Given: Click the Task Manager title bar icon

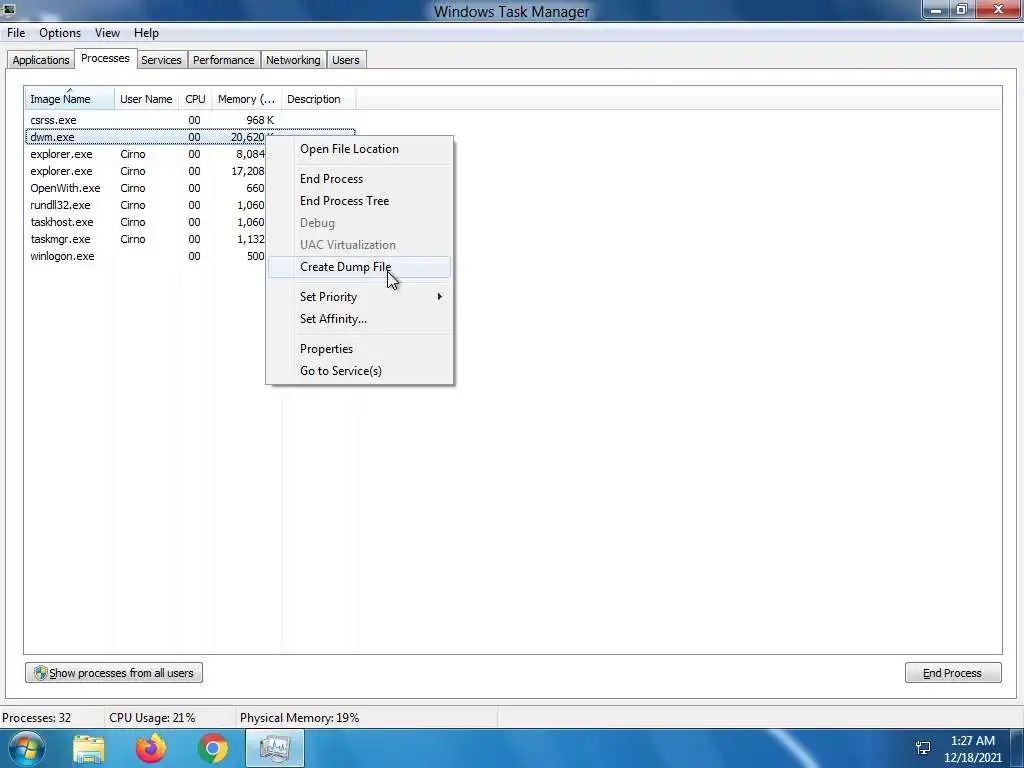Looking at the screenshot, I should pyautogui.click(x=8, y=9).
